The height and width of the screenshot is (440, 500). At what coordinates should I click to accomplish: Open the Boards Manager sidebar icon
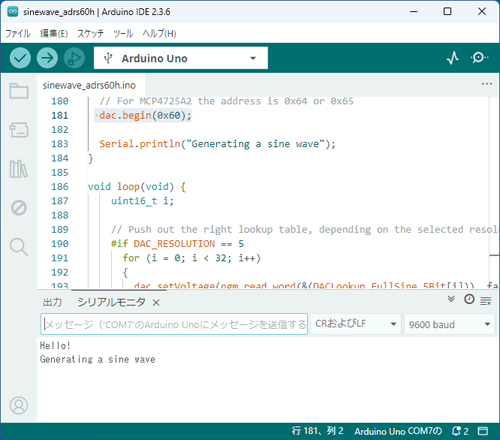19,130
